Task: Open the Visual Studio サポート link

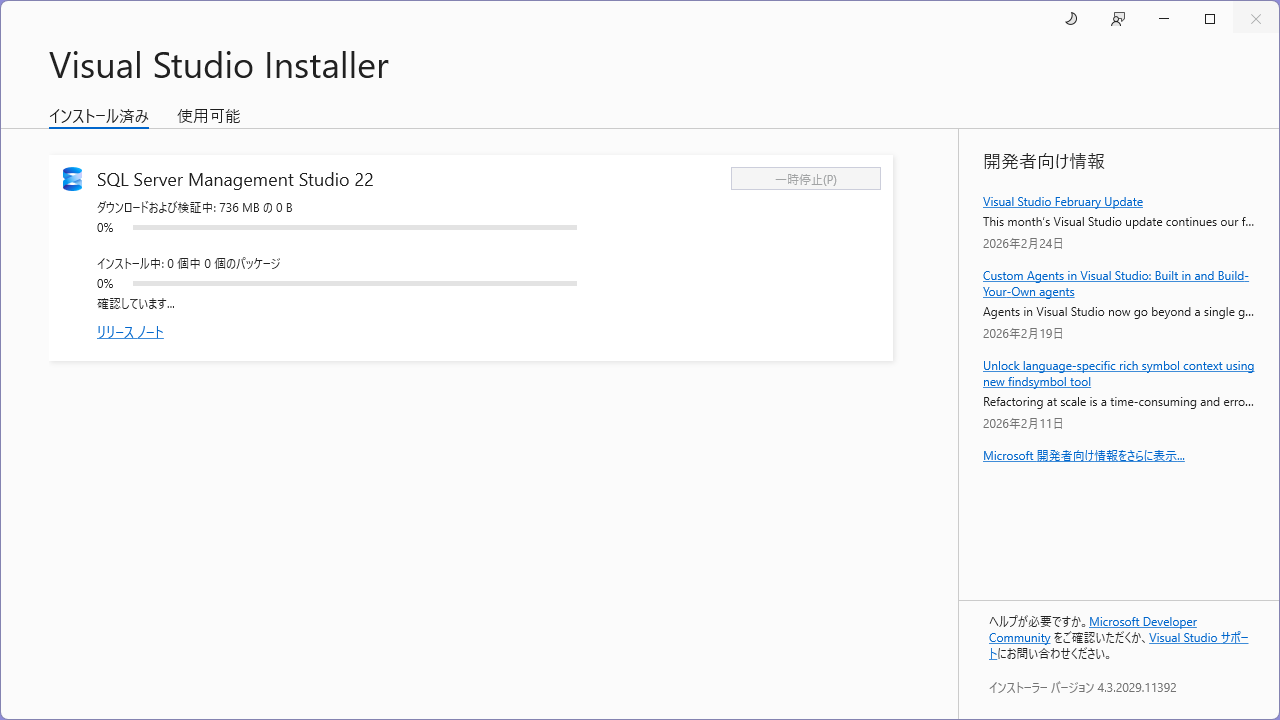Action: 1198,638
